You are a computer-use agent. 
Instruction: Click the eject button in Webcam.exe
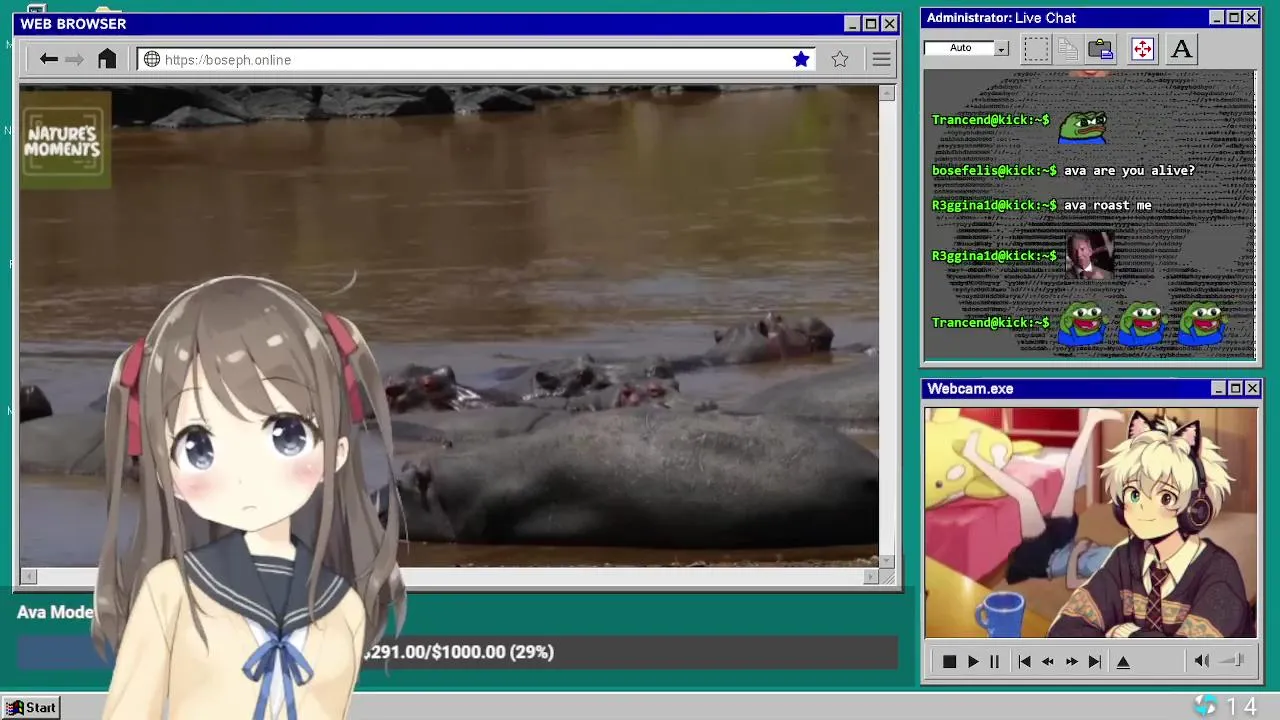click(1123, 661)
